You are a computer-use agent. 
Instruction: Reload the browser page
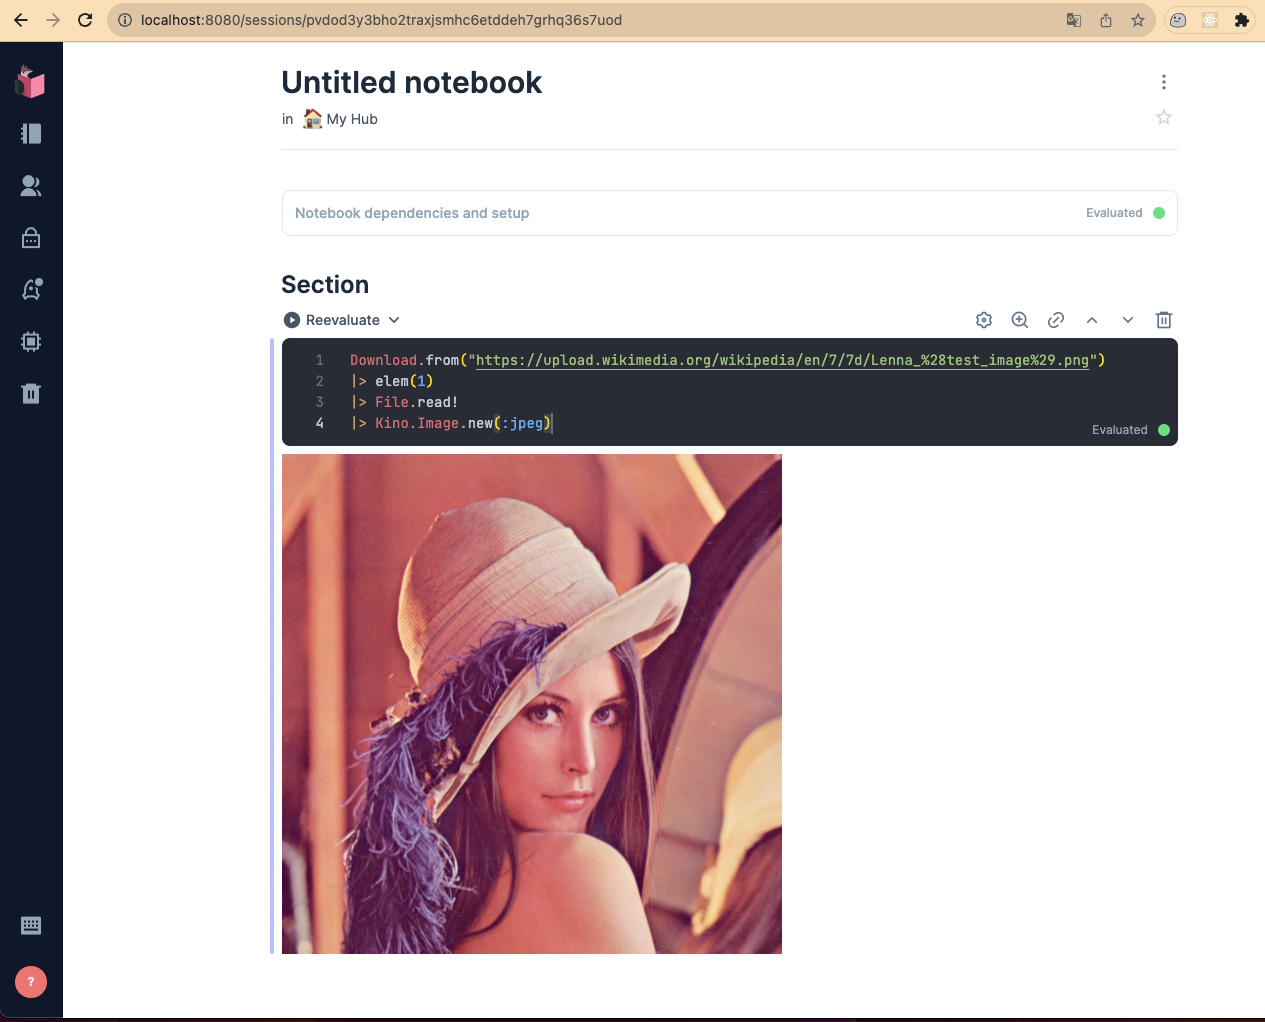click(x=85, y=20)
